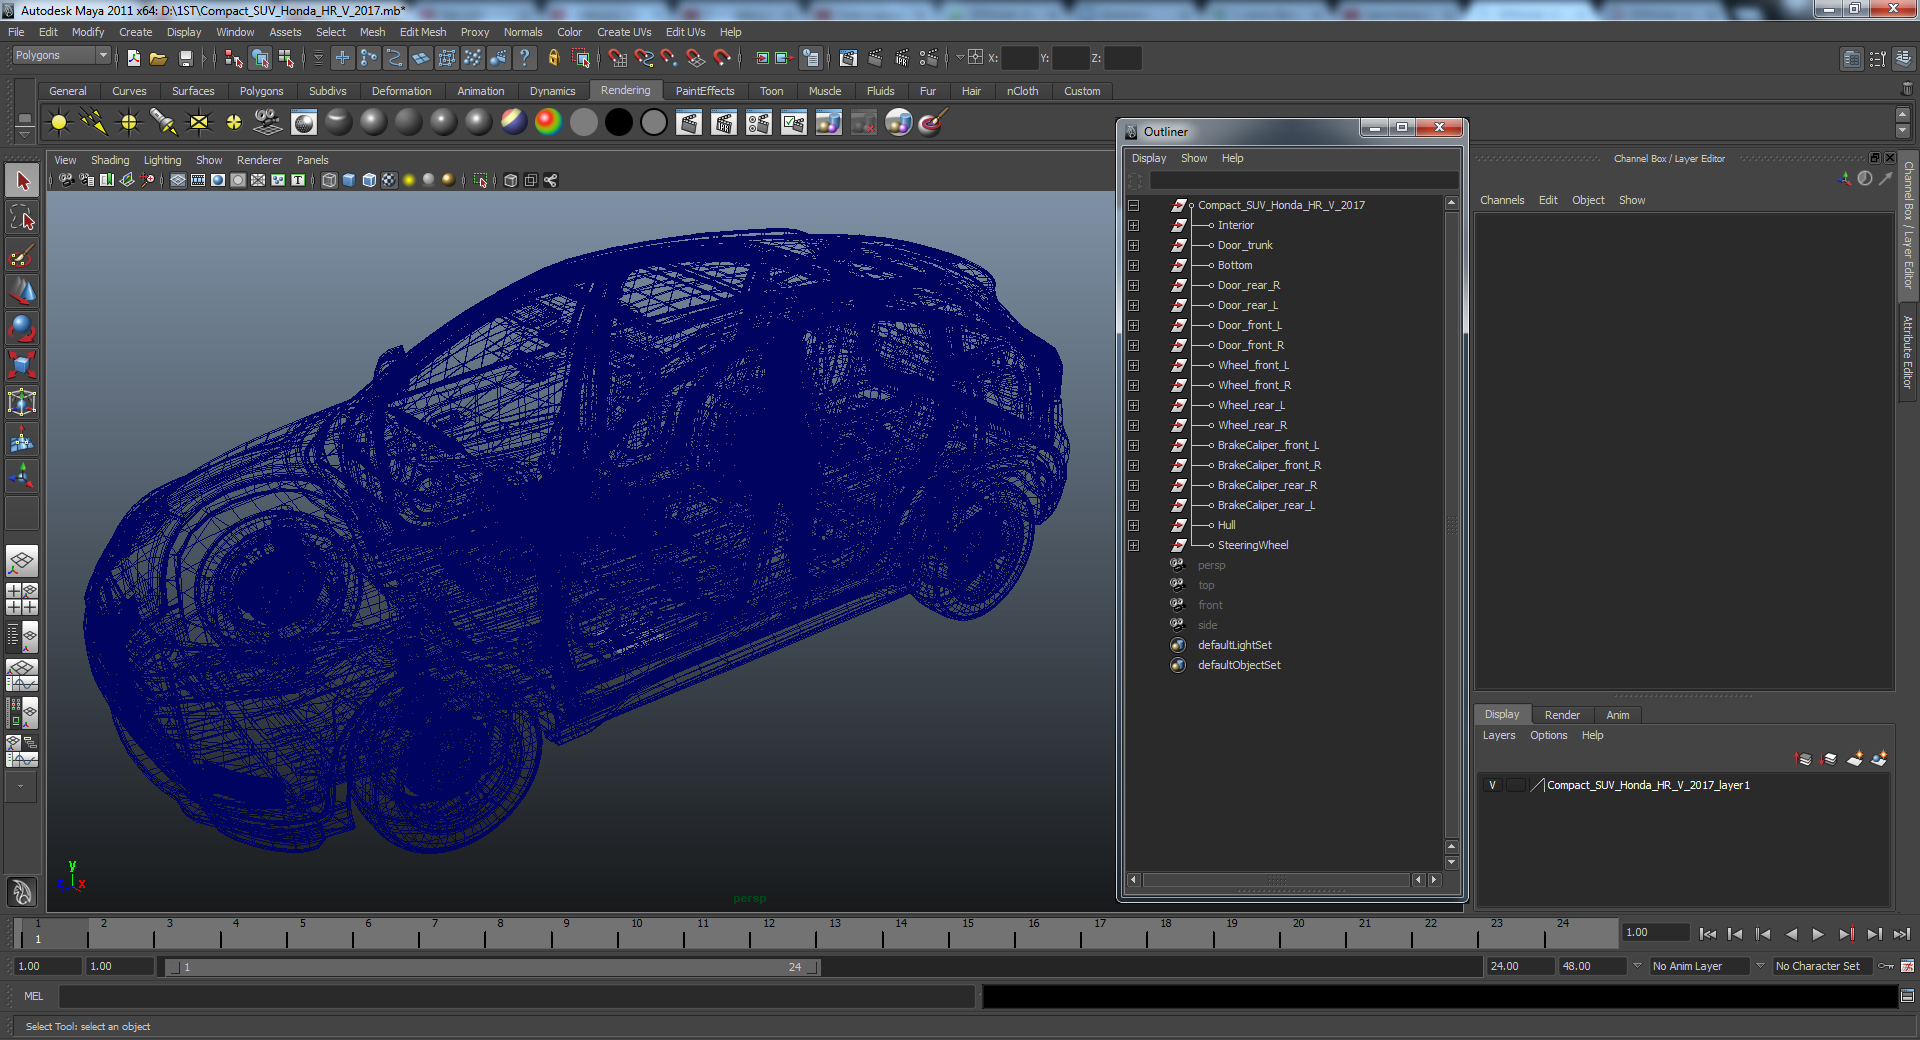Expand the BrakeCaliper_front_R node

click(1133, 465)
